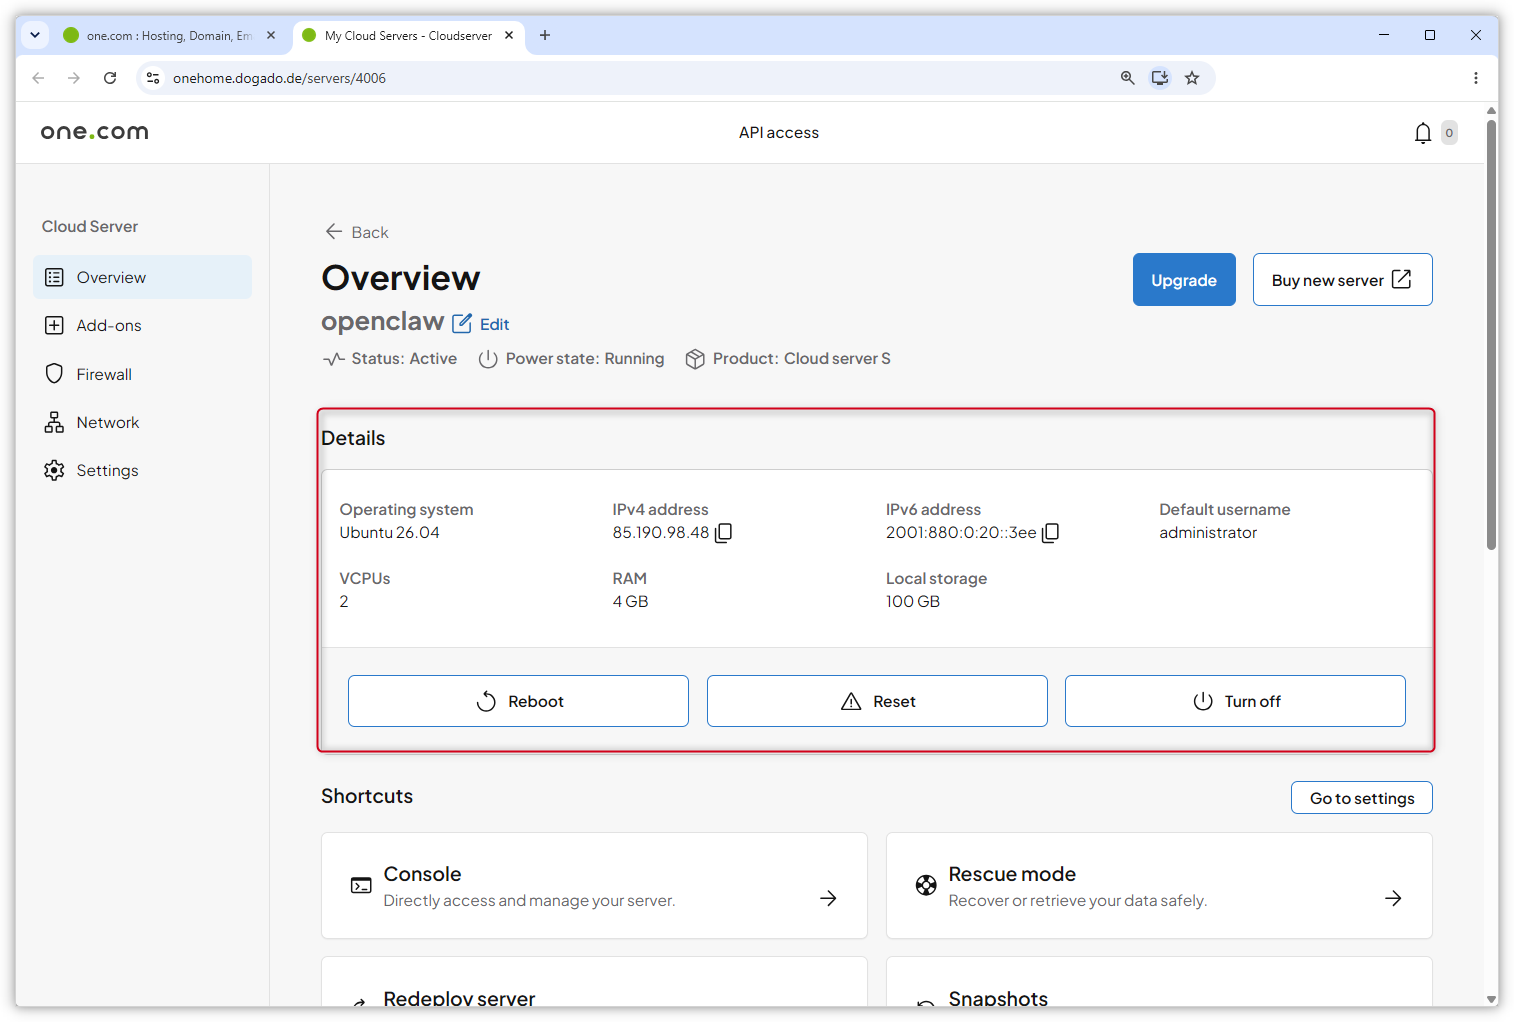Open the API access link
Viewport: 1514px width, 1022px height.
tap(779, 132)
